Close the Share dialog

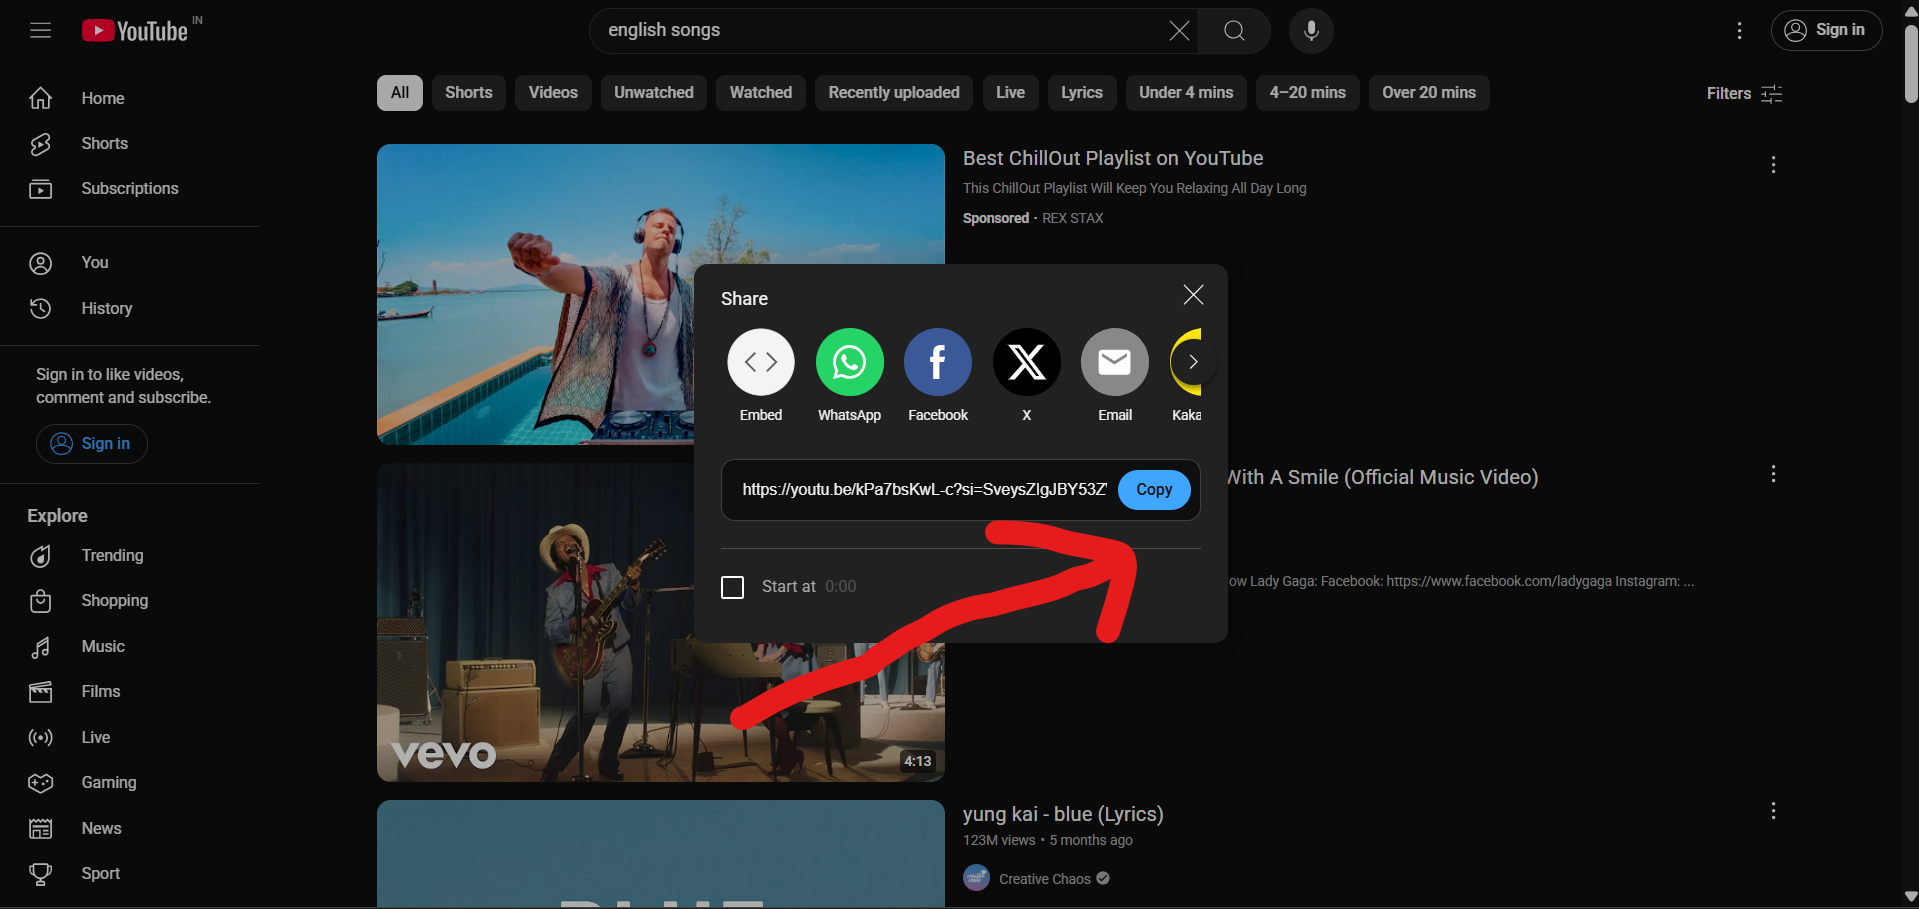pyautogui.click(x=1193, y=295)
